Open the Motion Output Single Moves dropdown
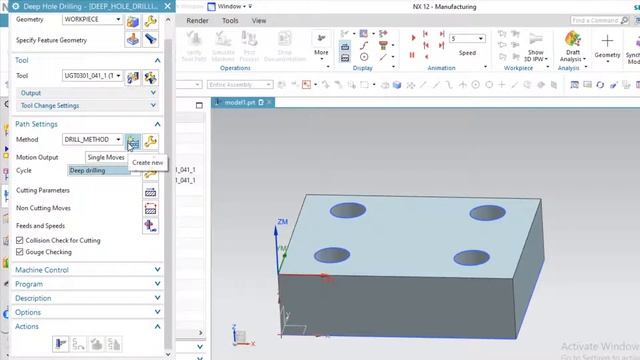Screen dimensions: 640x360 (x=106, y=157)
